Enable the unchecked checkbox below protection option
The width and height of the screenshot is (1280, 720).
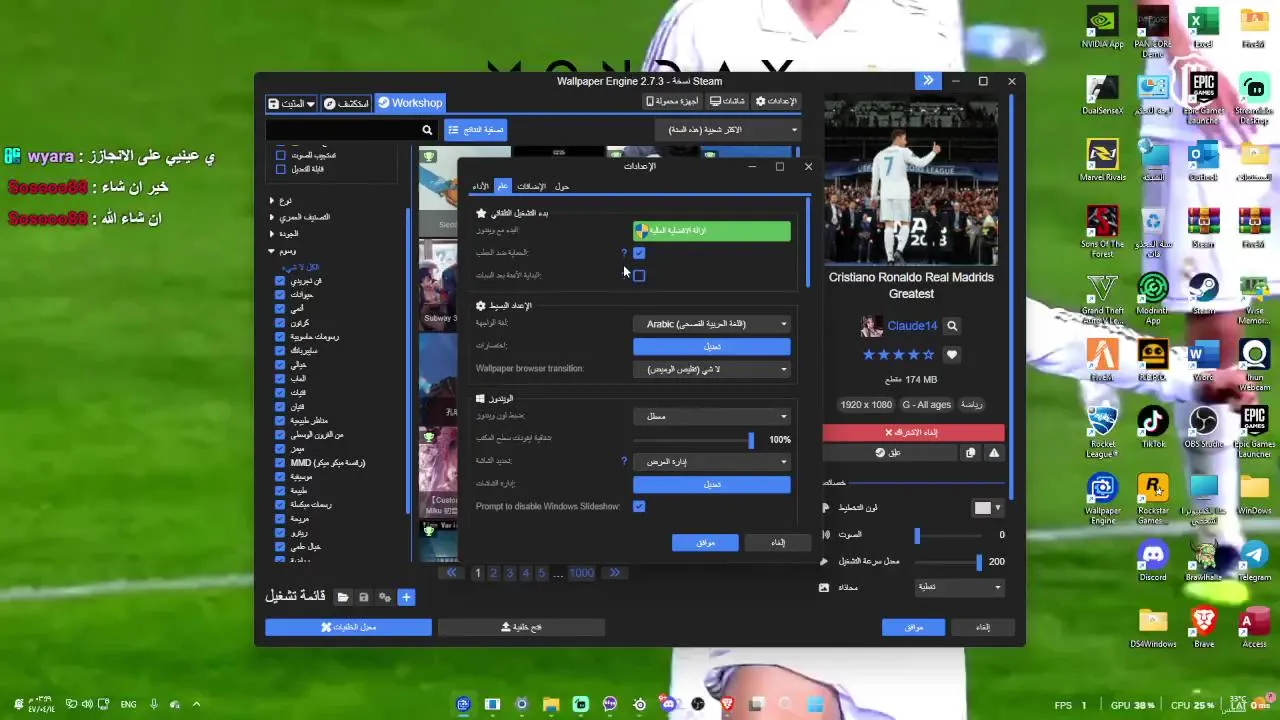(639, 276)
